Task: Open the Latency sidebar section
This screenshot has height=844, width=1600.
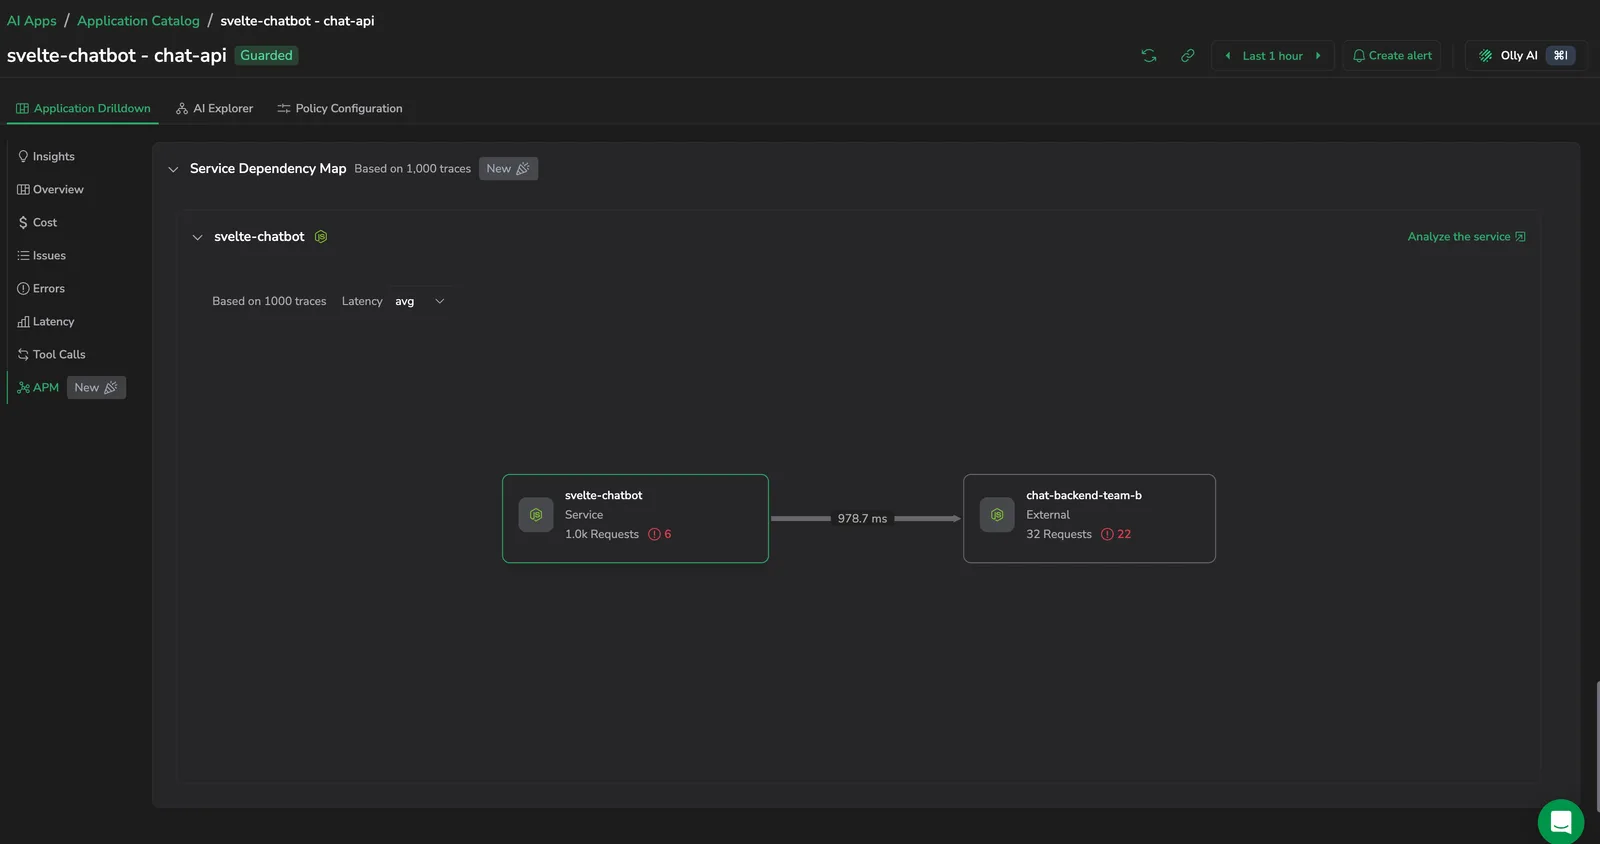Action: (46, 322)
